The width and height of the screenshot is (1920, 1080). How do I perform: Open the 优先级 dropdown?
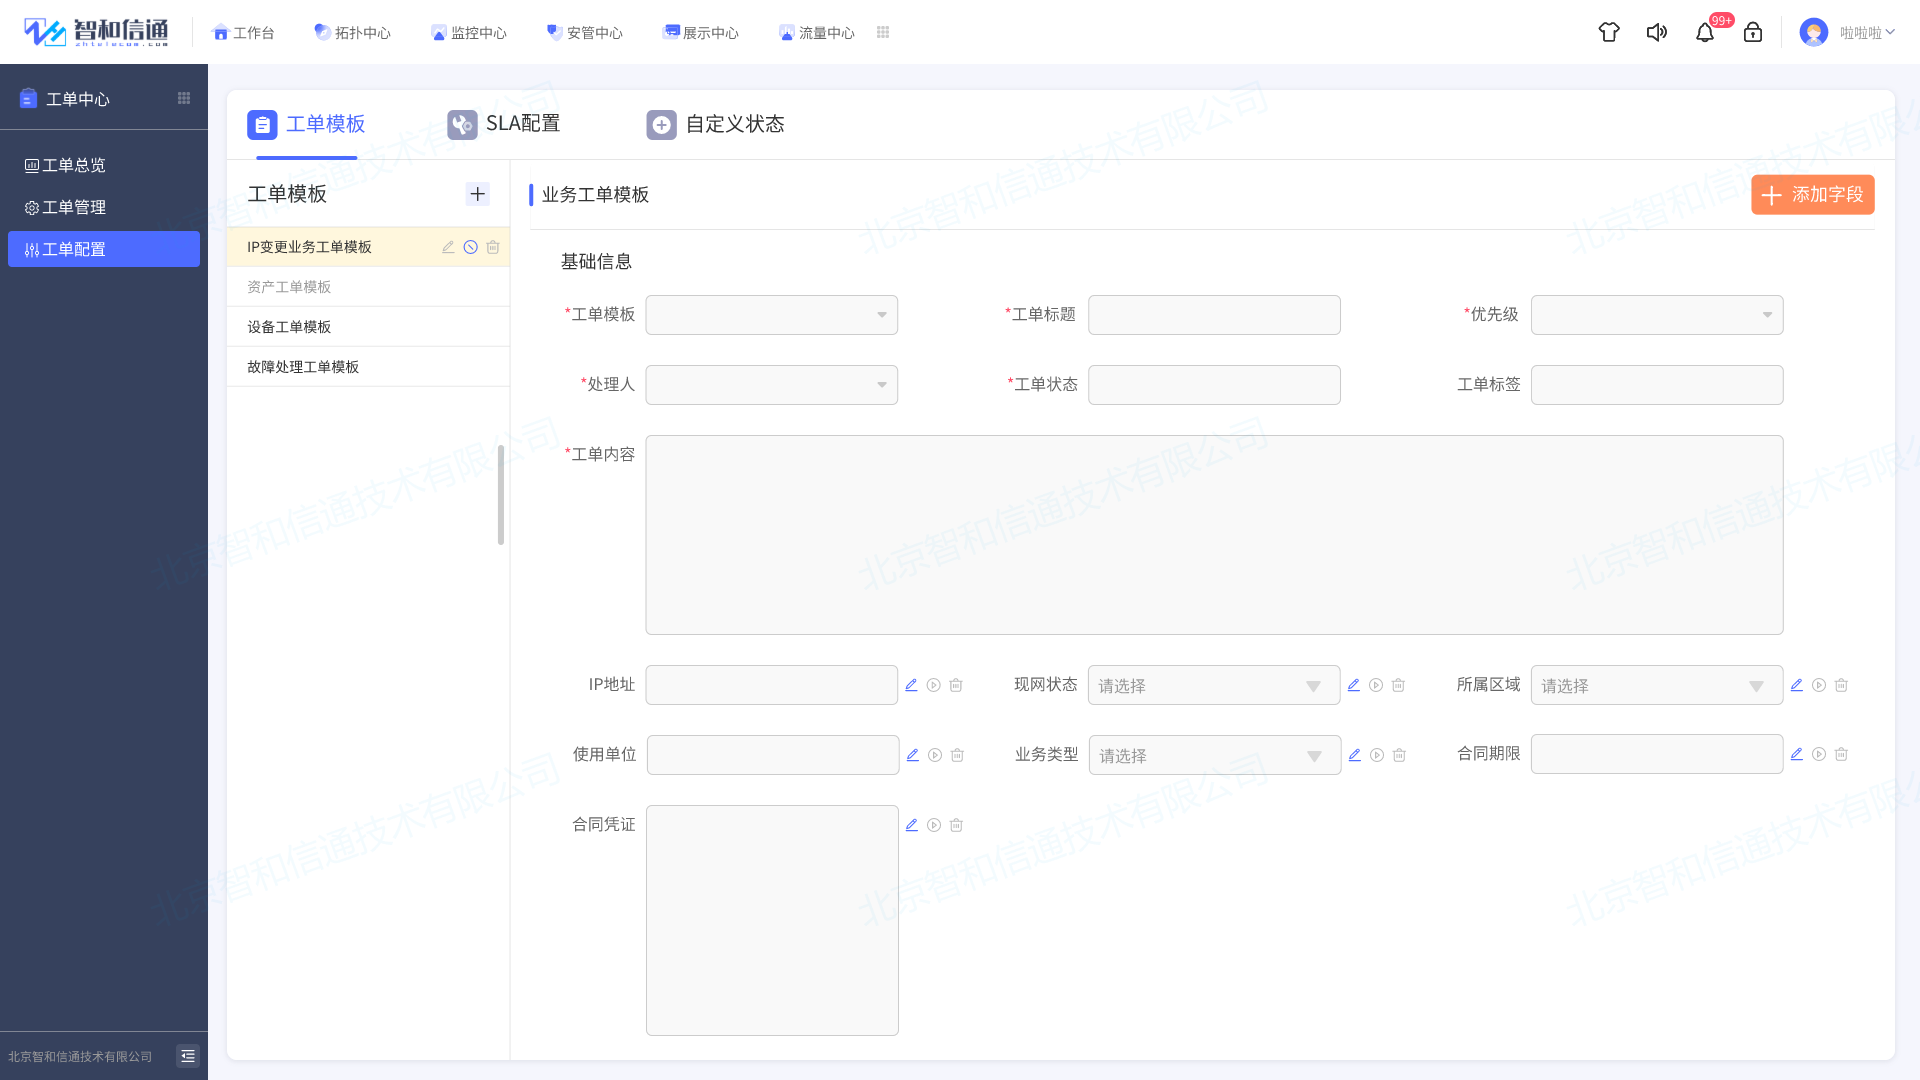click(1656, 314)
